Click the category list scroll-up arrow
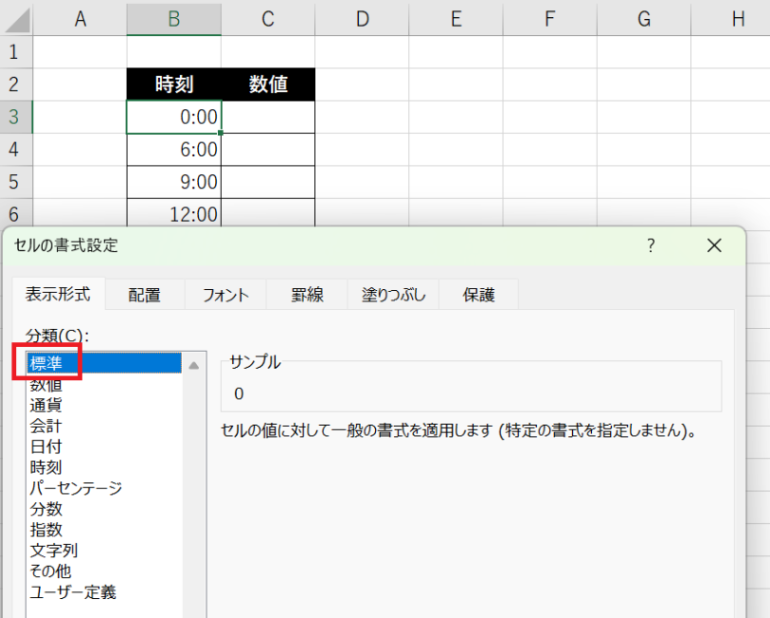Screen dimensions: 770x618 click(194, 365)
